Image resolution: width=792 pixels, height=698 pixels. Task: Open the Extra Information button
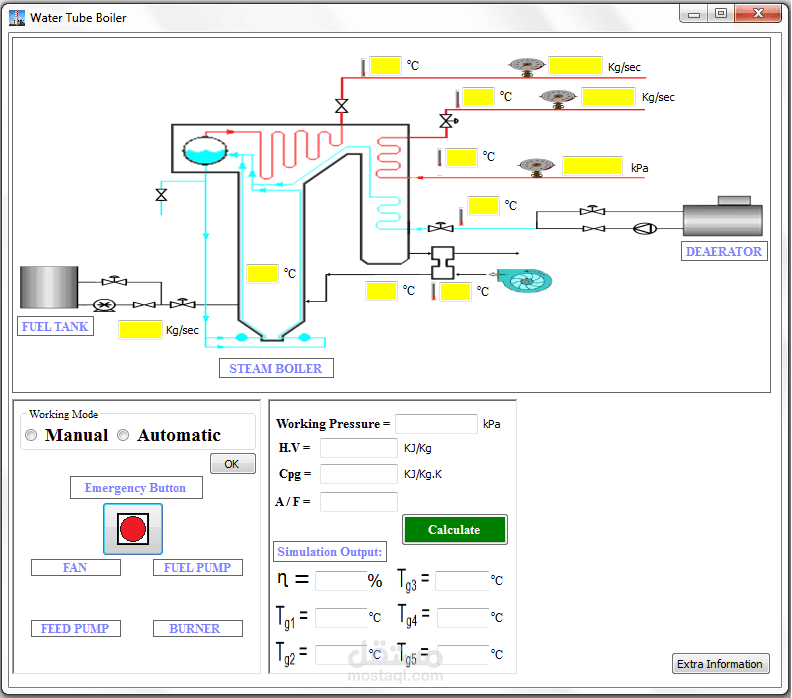720,664
